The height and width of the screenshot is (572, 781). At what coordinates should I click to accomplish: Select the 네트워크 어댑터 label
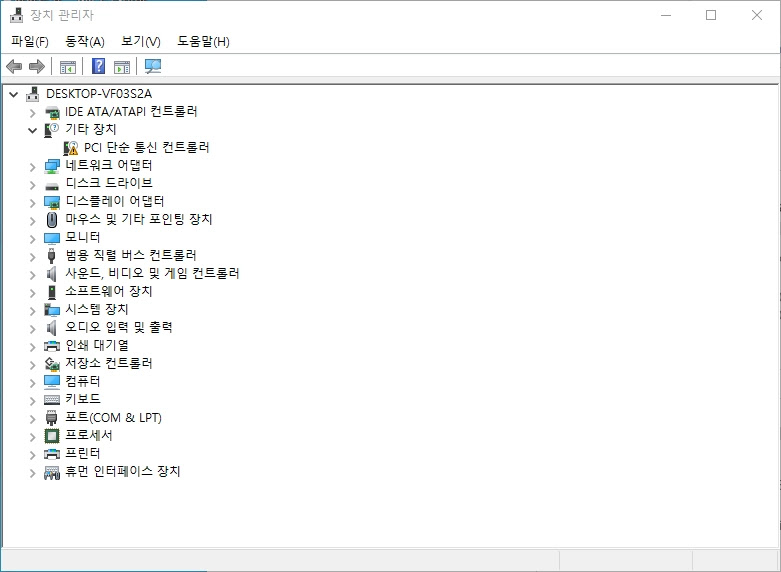[109, 165]
